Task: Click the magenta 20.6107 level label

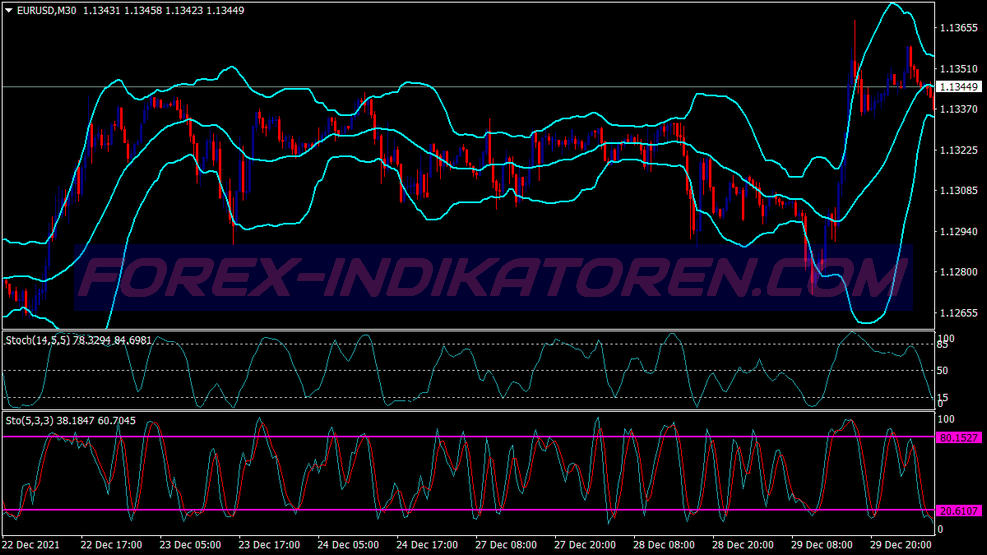Action: tap(960, 511)
